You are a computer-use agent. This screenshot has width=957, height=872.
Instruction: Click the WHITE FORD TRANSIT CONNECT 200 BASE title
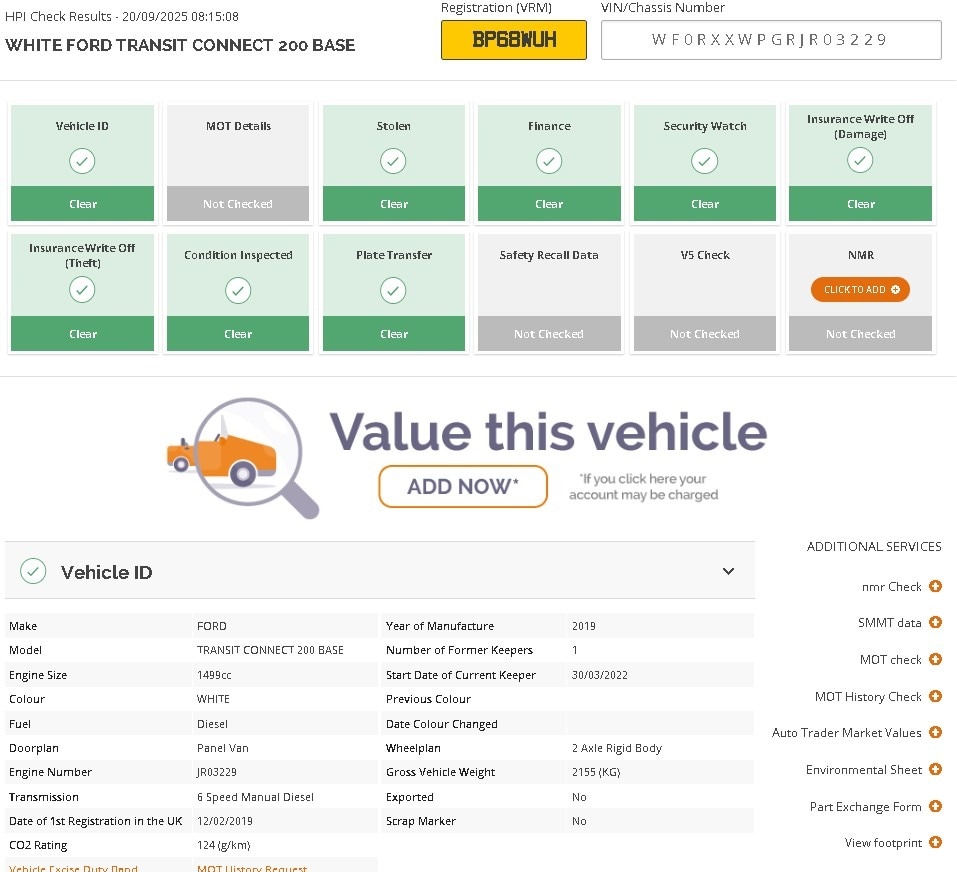(x=180, y=45)
